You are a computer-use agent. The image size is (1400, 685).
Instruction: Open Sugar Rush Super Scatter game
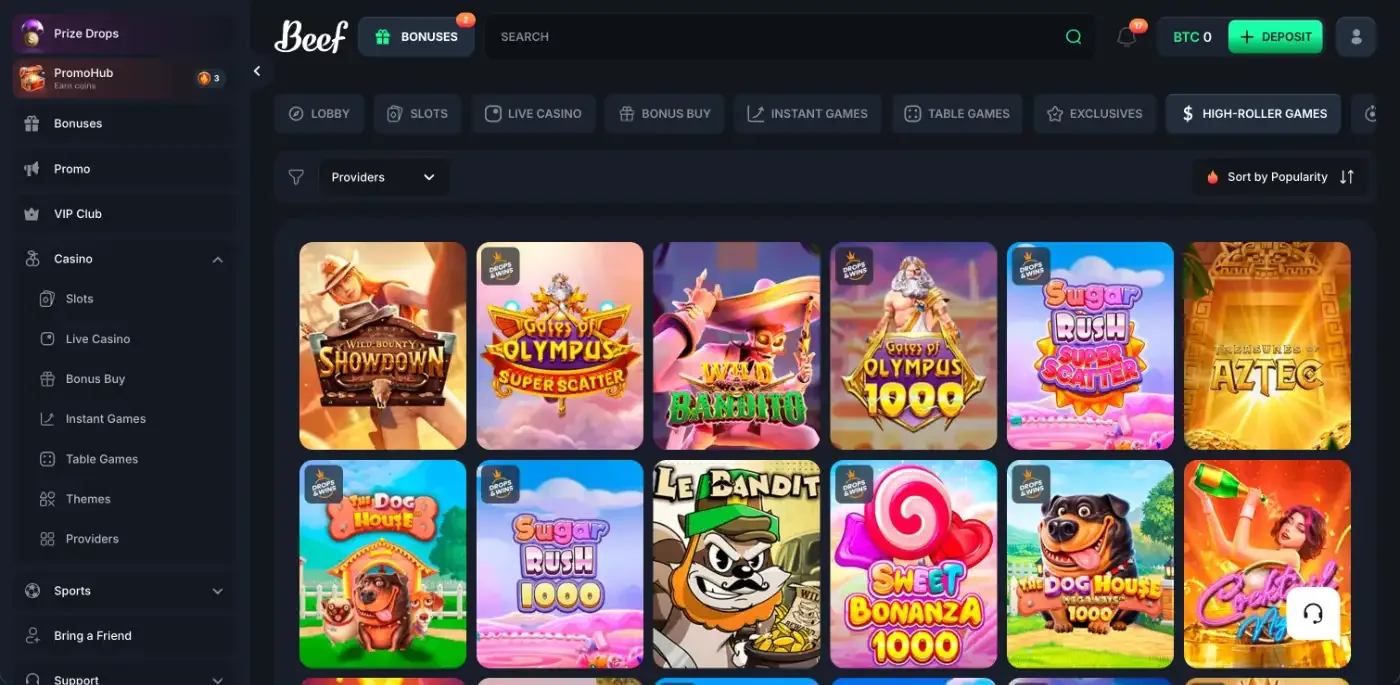[x=1090, y=346]
